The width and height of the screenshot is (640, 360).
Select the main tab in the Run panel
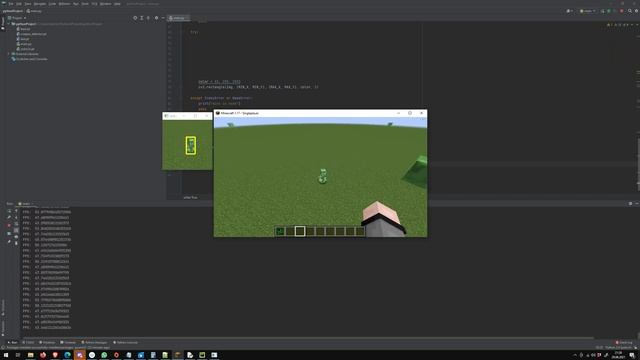point(25,204)
